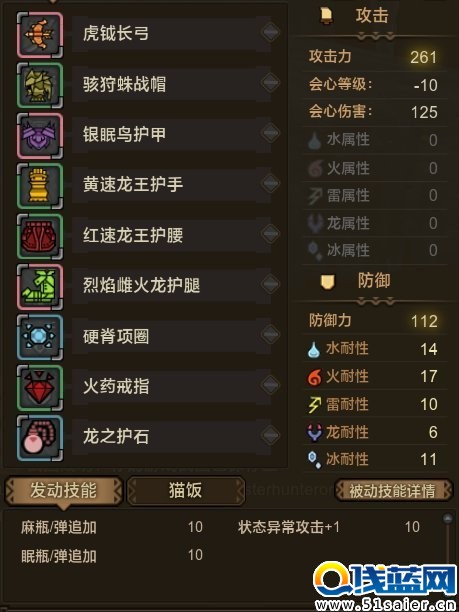Click the 硬脊项圈 necklace icon
This screenshot has height=612, width=459.
(x=40, y=337)
